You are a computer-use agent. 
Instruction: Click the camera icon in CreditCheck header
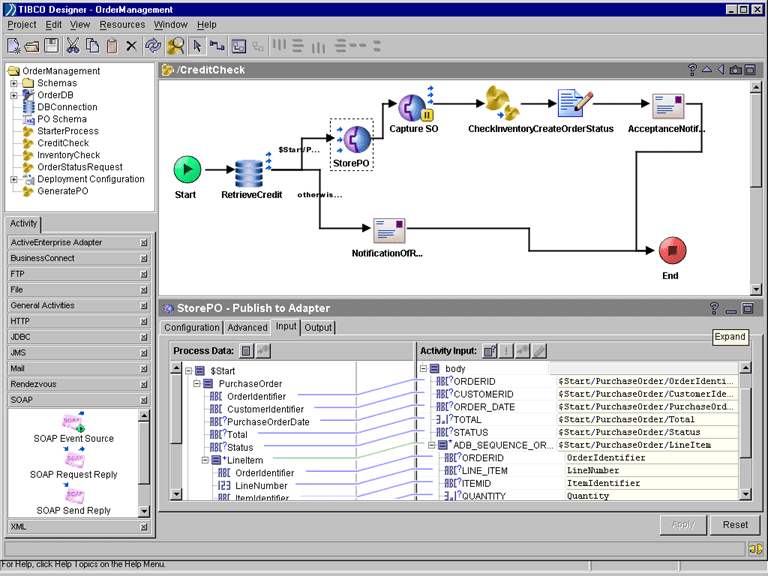tap(735, 70)
